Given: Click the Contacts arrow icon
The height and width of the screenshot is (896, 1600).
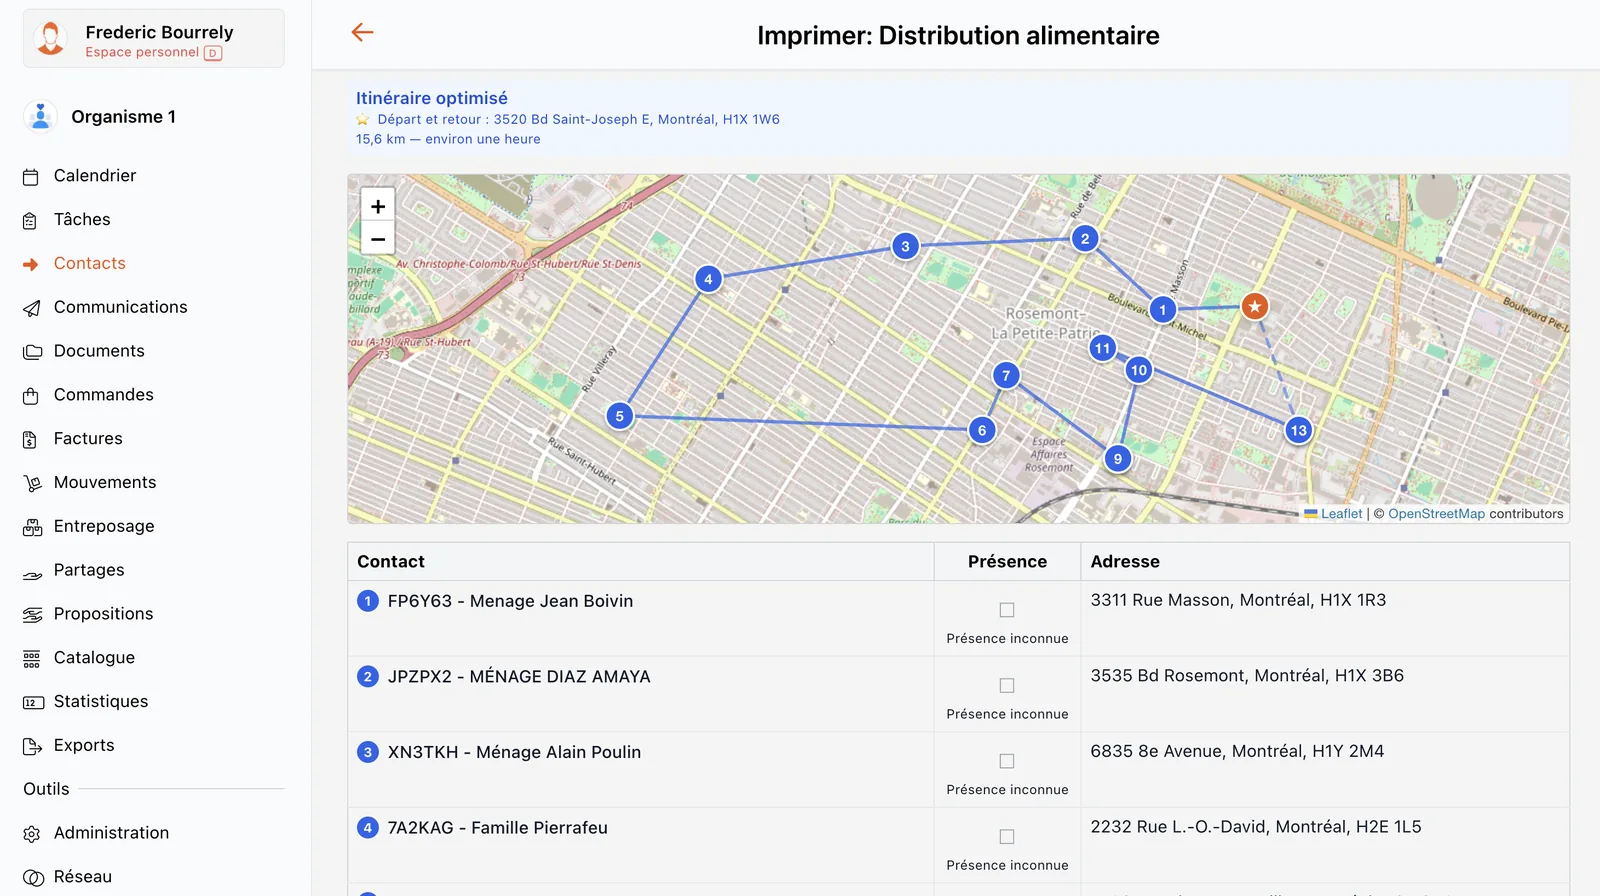Looking at the screenshot, I should click(x=31, y=265).
